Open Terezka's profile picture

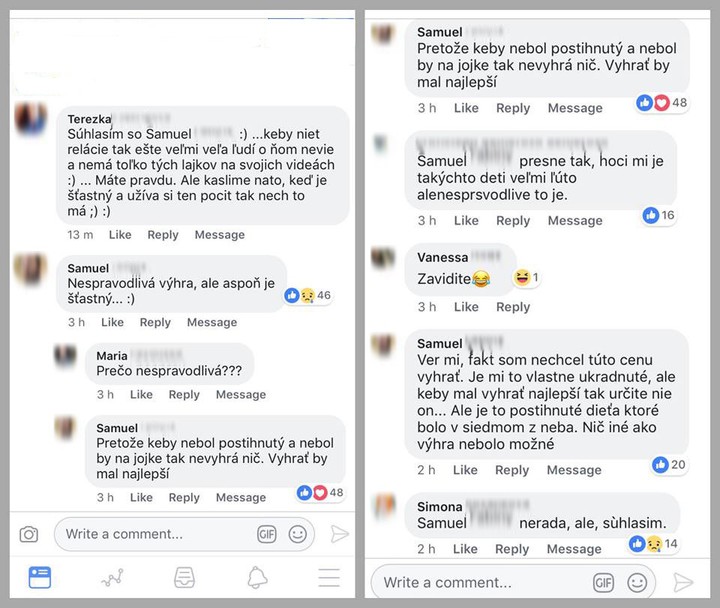30,125
